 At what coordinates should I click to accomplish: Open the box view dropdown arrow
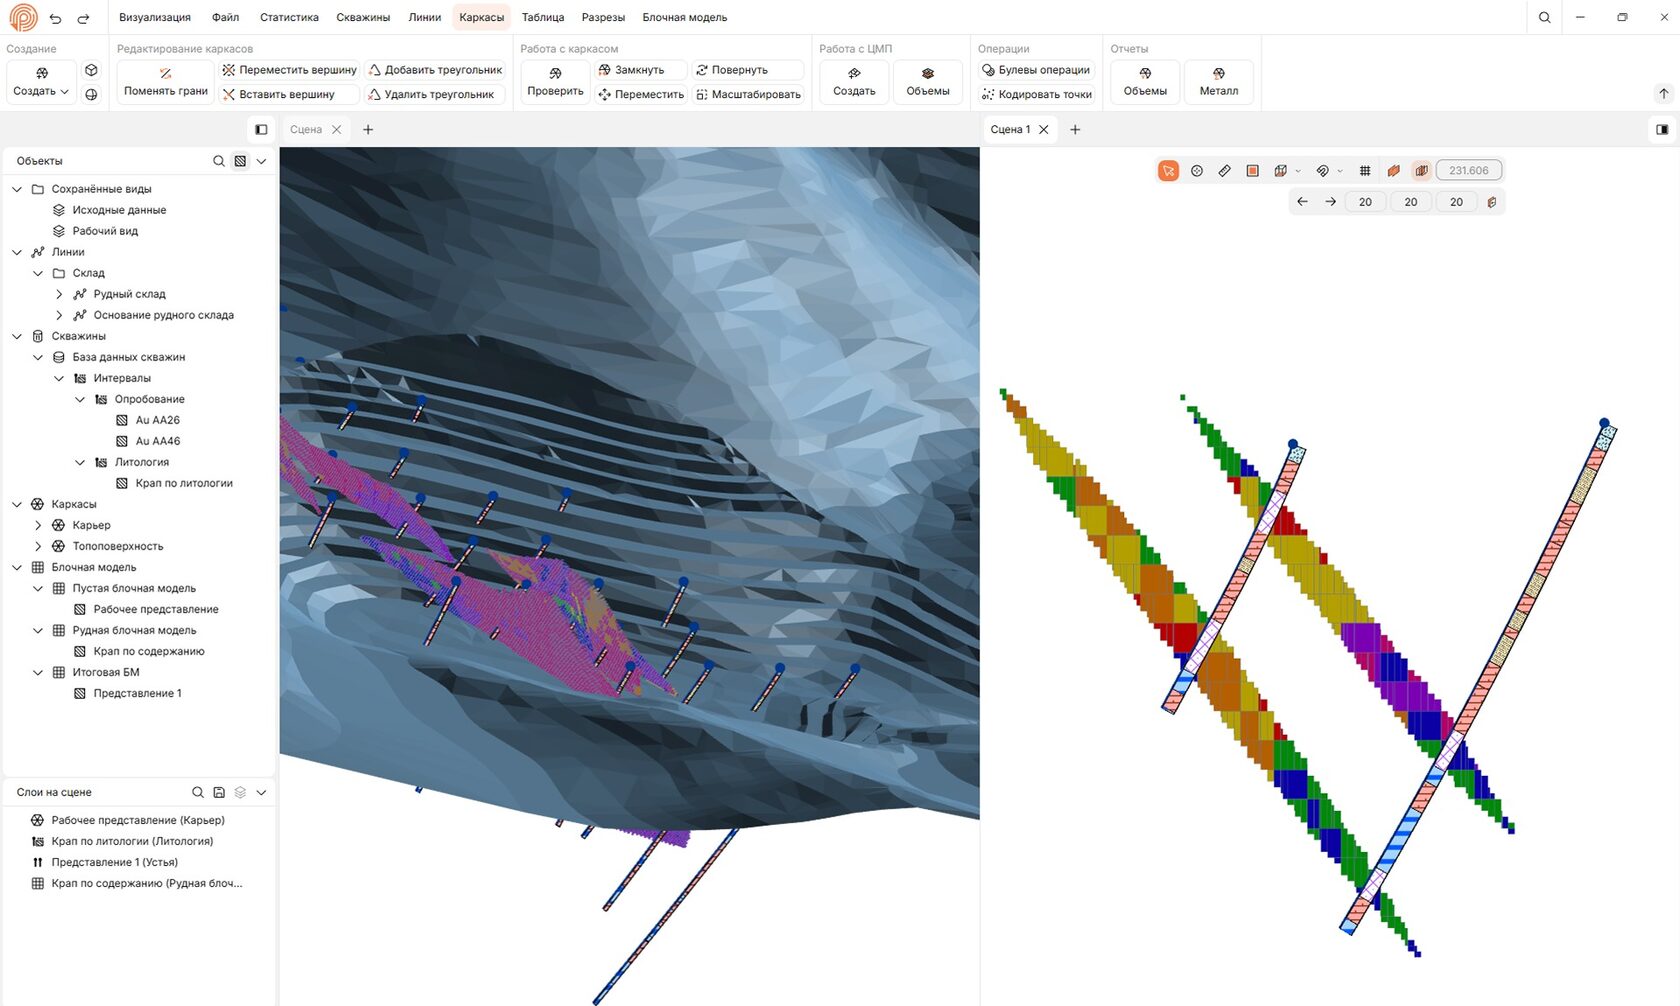[x=1298, y=171]
